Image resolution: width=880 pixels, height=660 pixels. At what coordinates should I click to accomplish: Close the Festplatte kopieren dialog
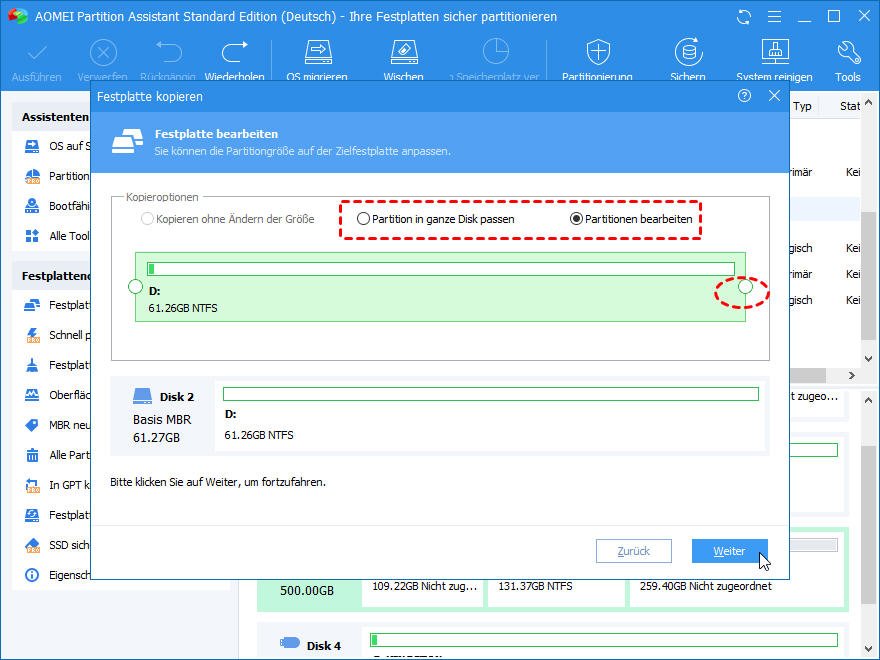pos(774,96)
